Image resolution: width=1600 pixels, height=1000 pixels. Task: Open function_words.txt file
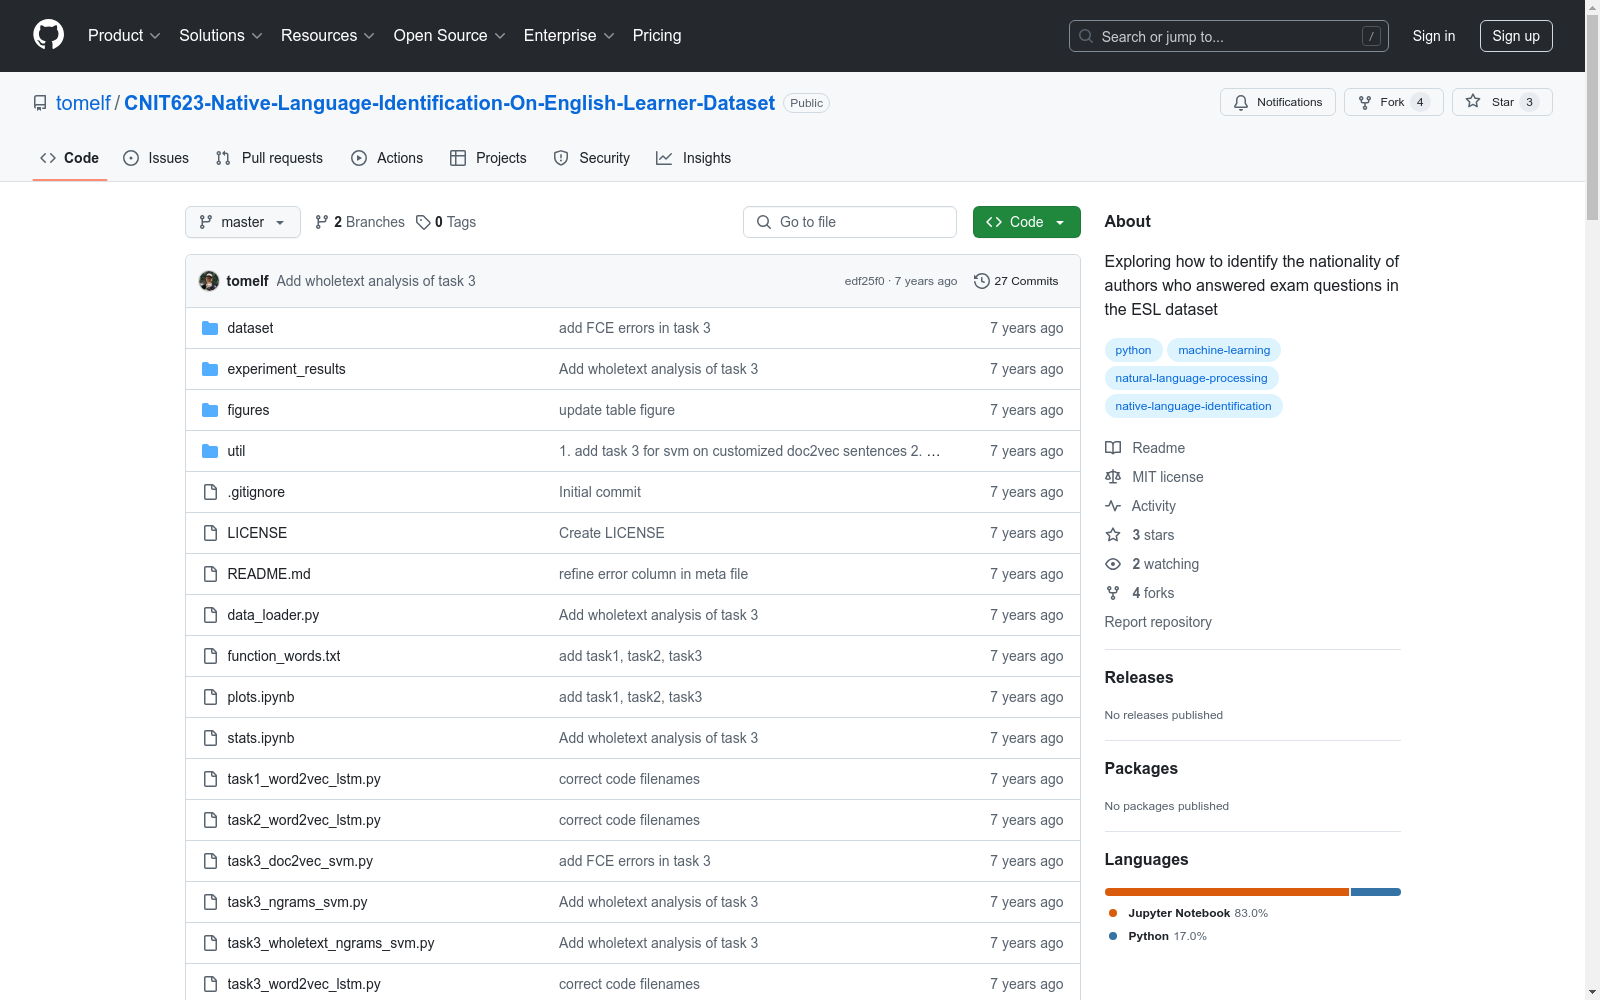pos(284,656)
